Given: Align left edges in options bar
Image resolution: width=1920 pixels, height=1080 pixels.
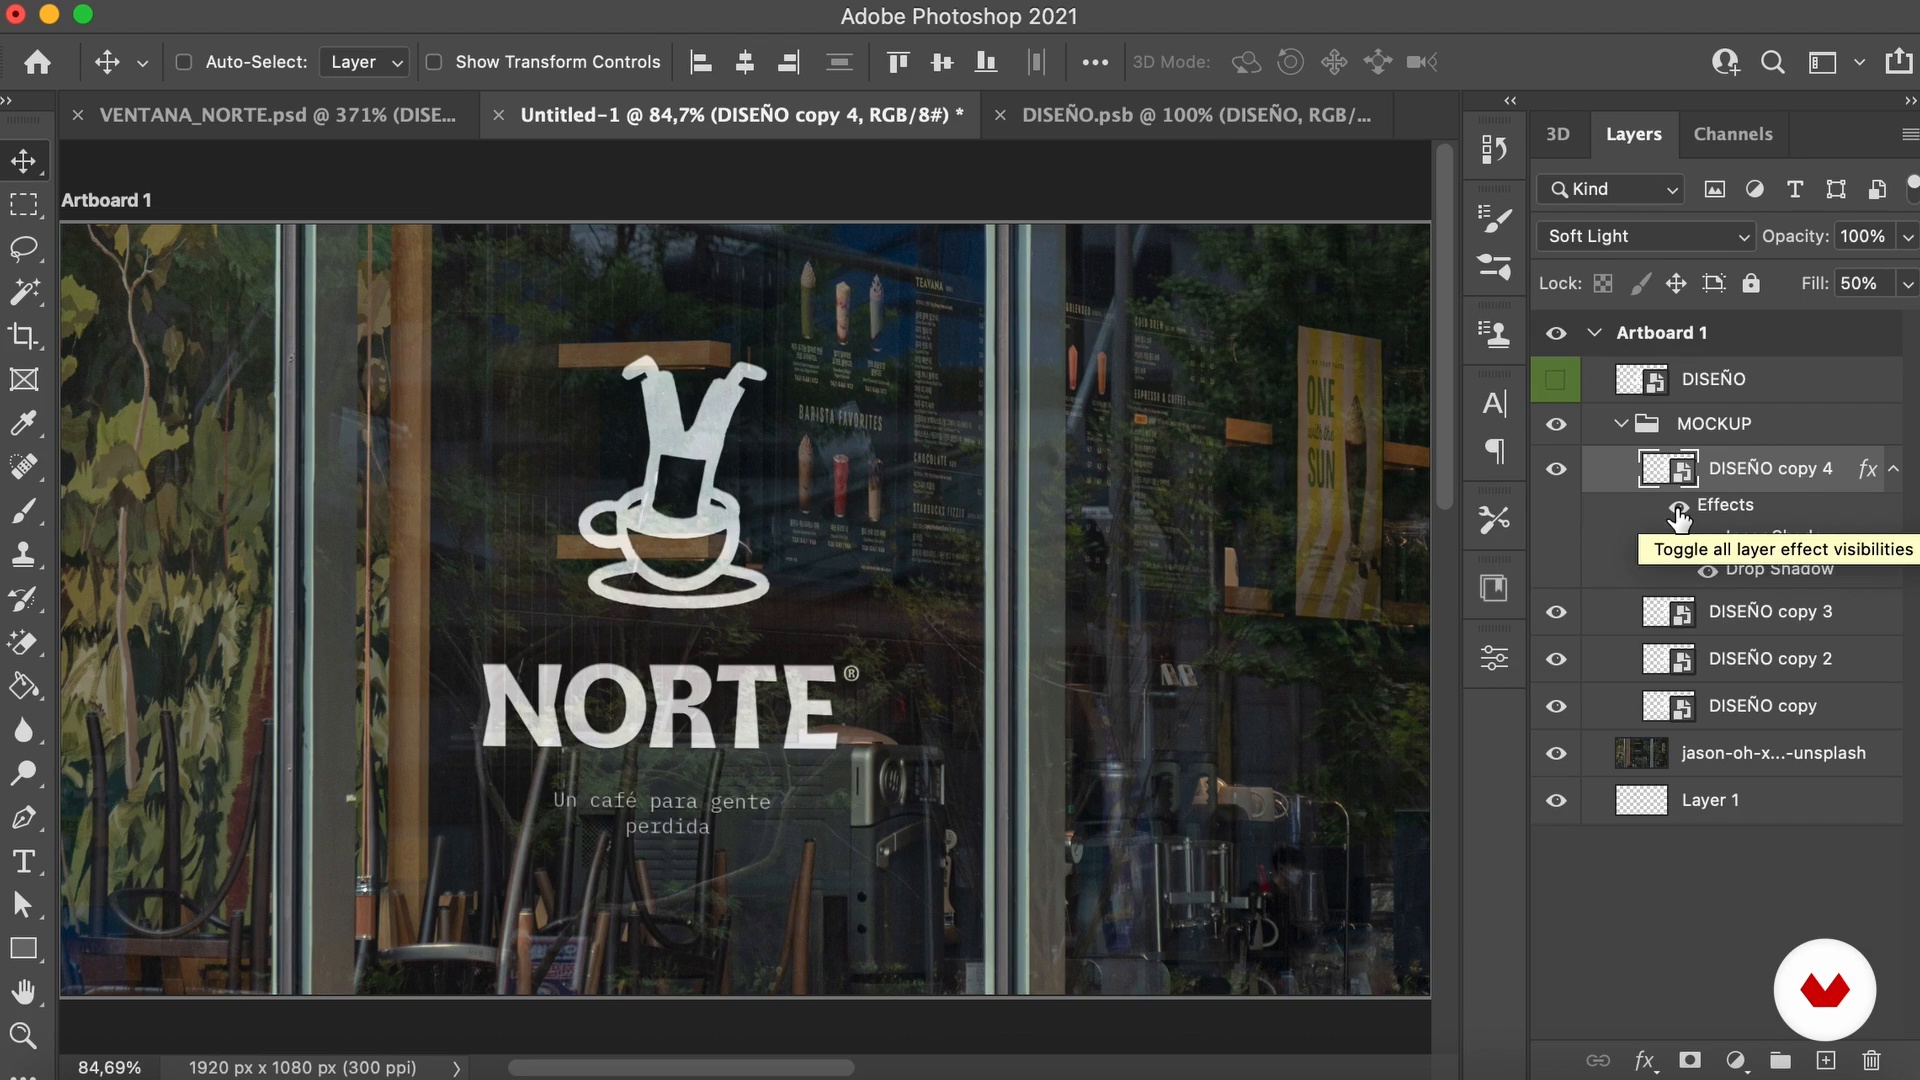Looking at the screenshot, I should point(701,62).
